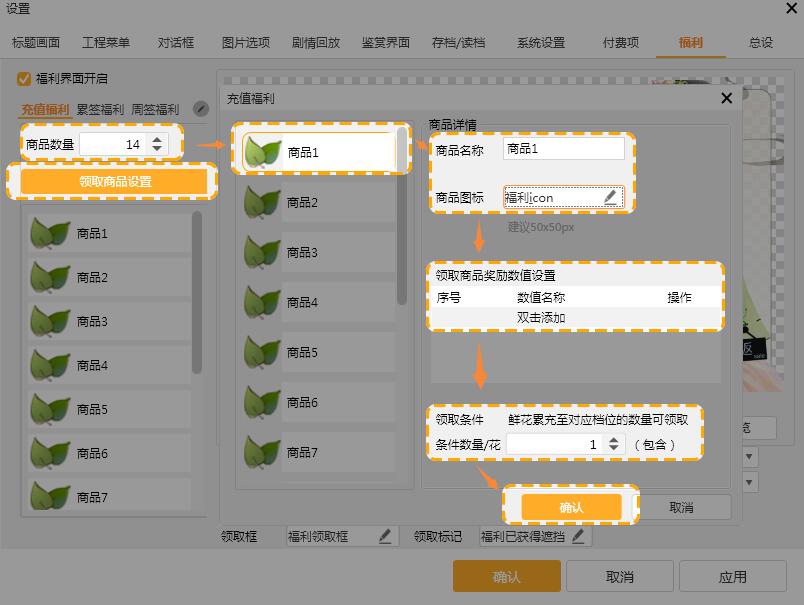Click the 商品名称 text field
This screenshot has width=804, height=605.
click(x=564, y=149)
